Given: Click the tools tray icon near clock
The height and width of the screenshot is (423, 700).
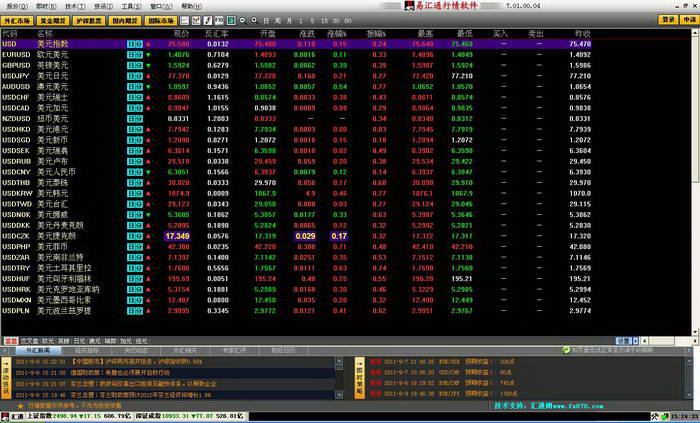Looking at the screenshot, I should coord(655,417).
